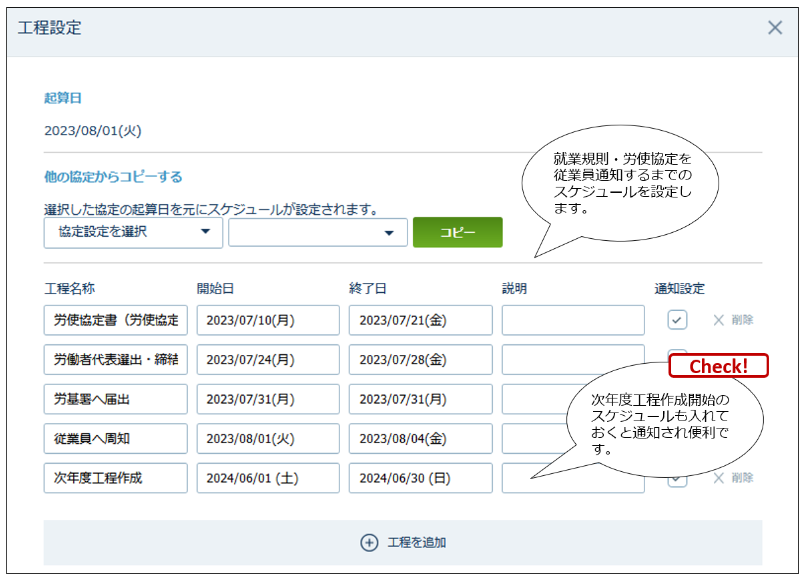This screenshot has width=806, height=579.
Task: Click the 工程を追加 button
Action: click(x=402, y=542)
